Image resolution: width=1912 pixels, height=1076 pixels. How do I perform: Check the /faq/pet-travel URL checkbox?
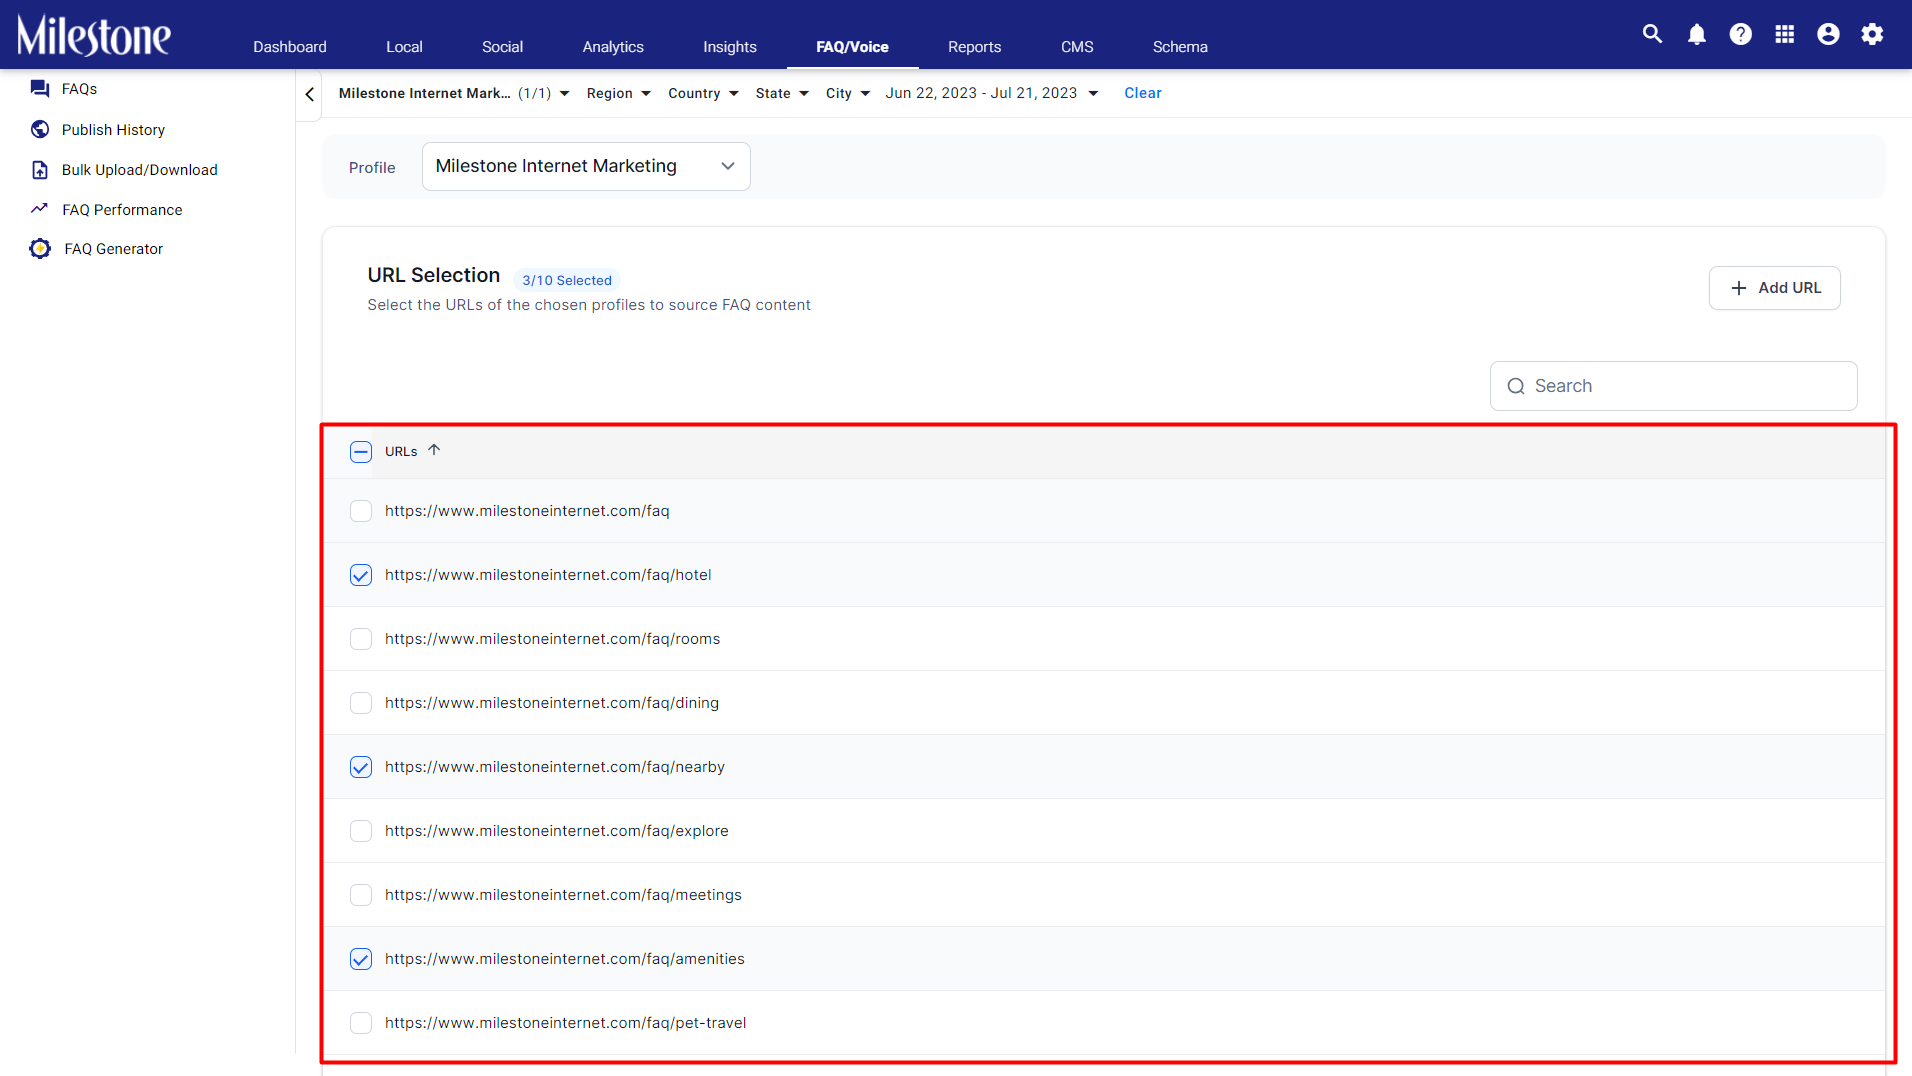(x=361, y=1023)
